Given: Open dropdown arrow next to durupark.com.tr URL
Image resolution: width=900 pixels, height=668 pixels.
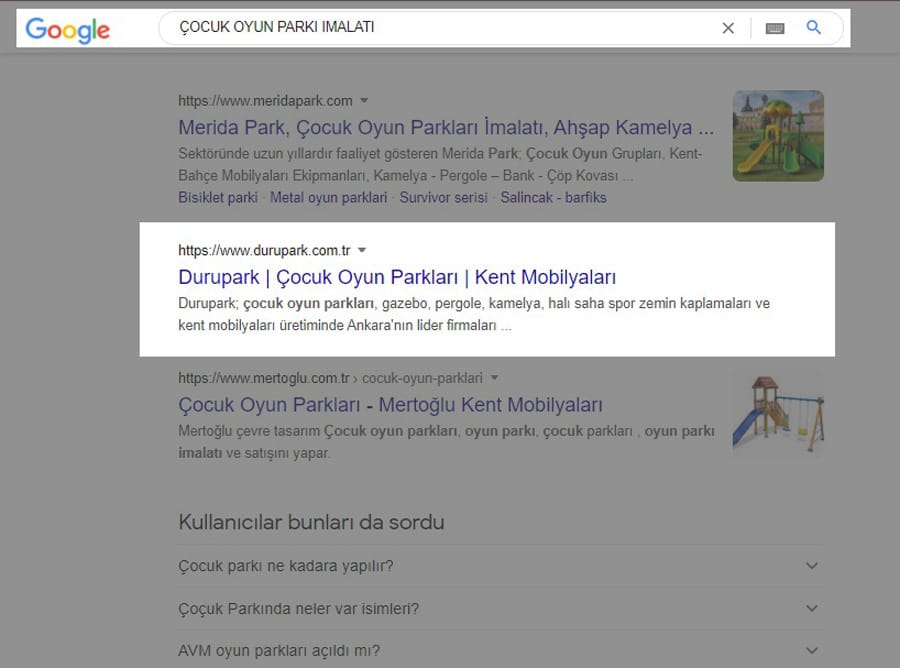Looking at the screenshot, I should (362, 250).
